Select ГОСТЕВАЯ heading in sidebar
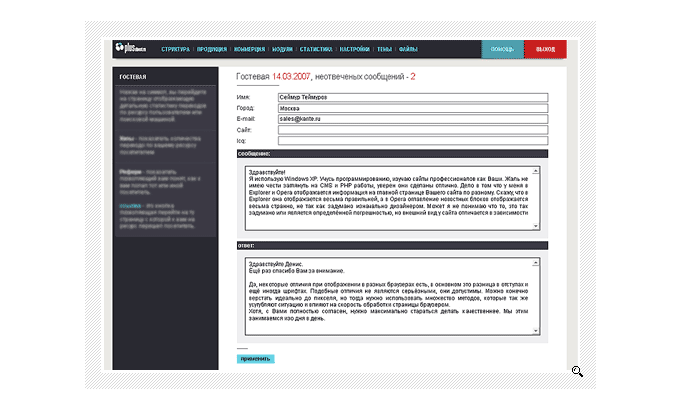This screenshot has width=676, height=410. click(133, 77)
